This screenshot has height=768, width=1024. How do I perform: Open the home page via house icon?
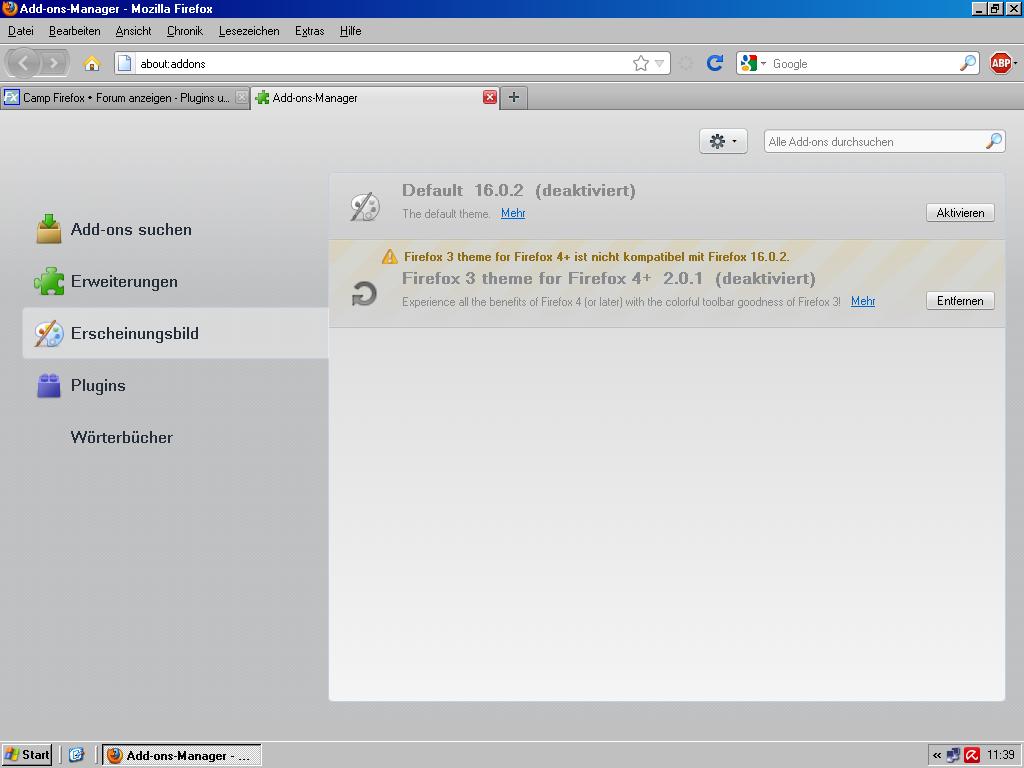(x=92, y=63)
